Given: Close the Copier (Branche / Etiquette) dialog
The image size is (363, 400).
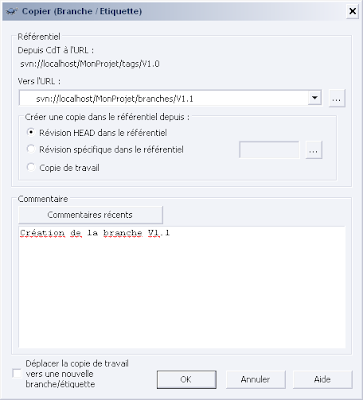Looking at the screenshot, I should click(x=353, y=11).
